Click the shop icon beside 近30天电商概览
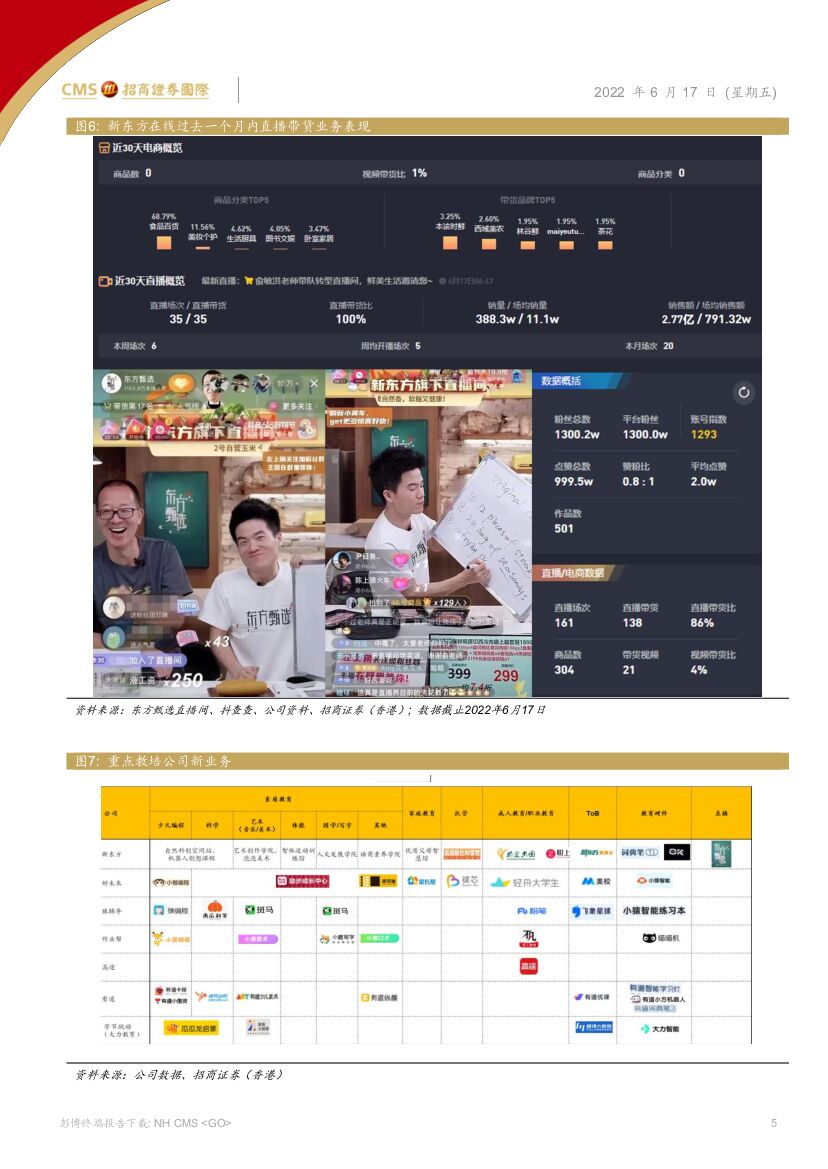This screenshot has width=828, height=1169. point(104,148)
